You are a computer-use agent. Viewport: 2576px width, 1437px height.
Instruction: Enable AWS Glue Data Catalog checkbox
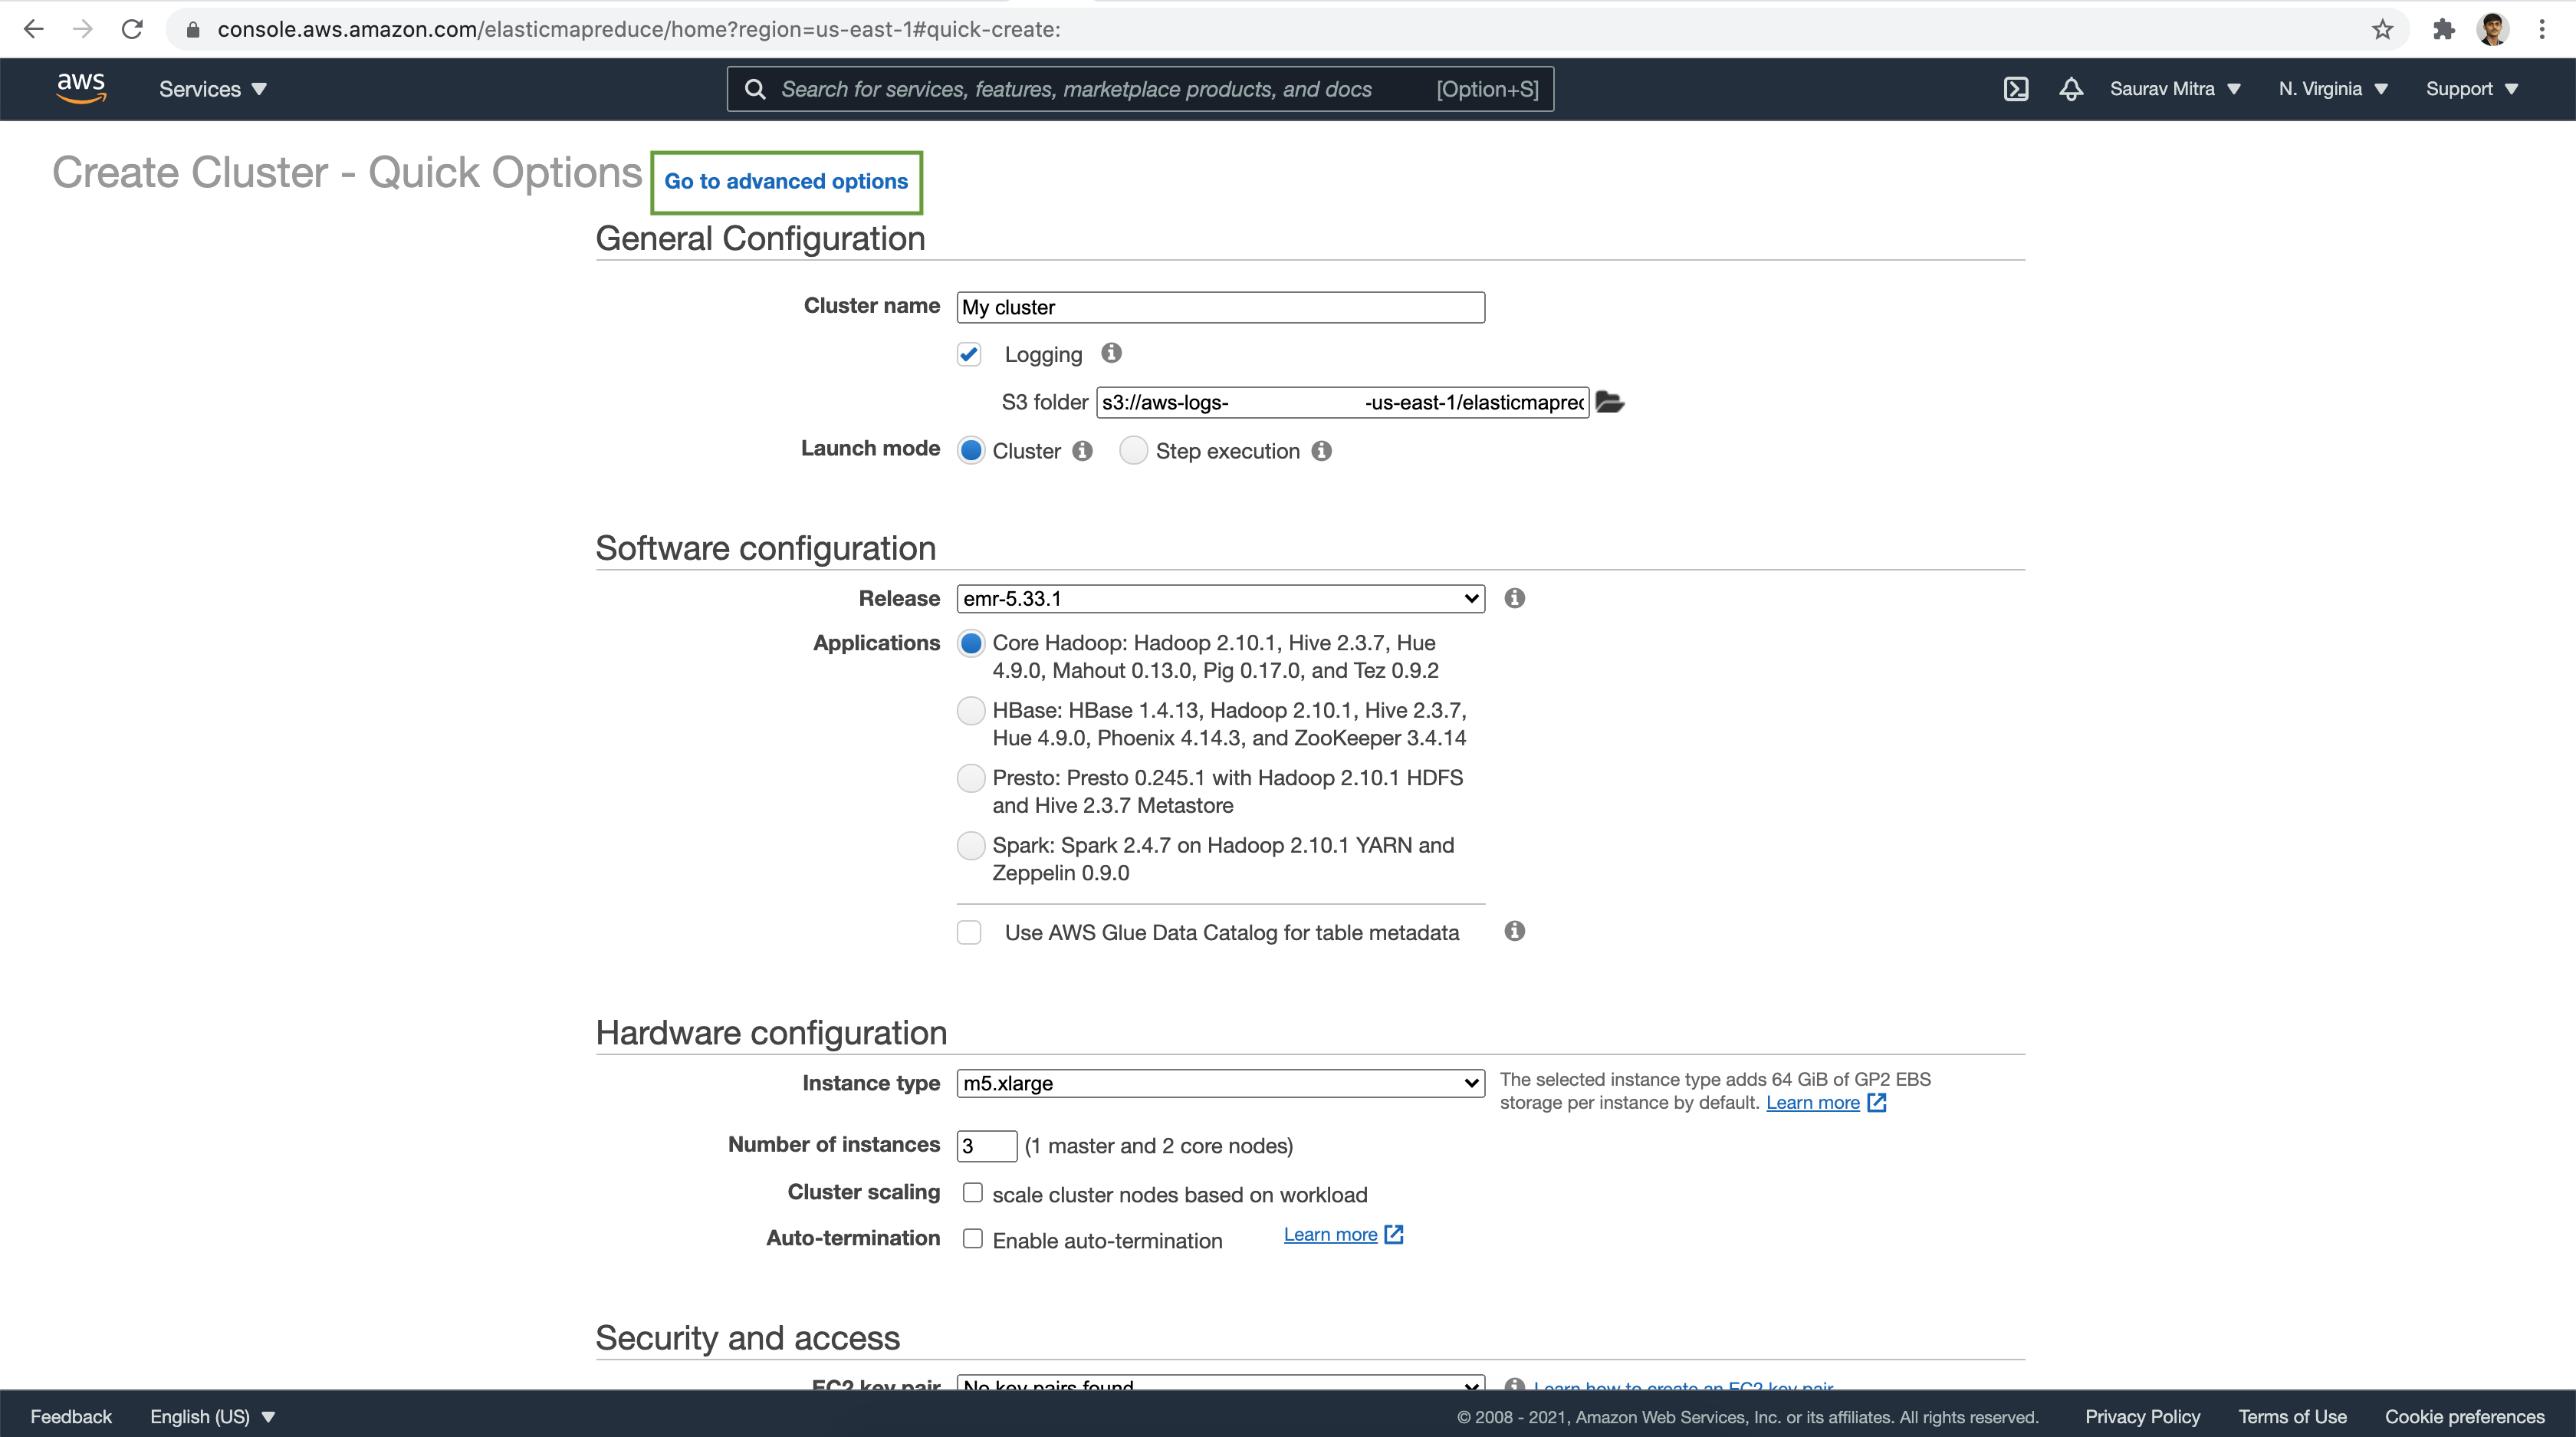[x=969, y=932]
